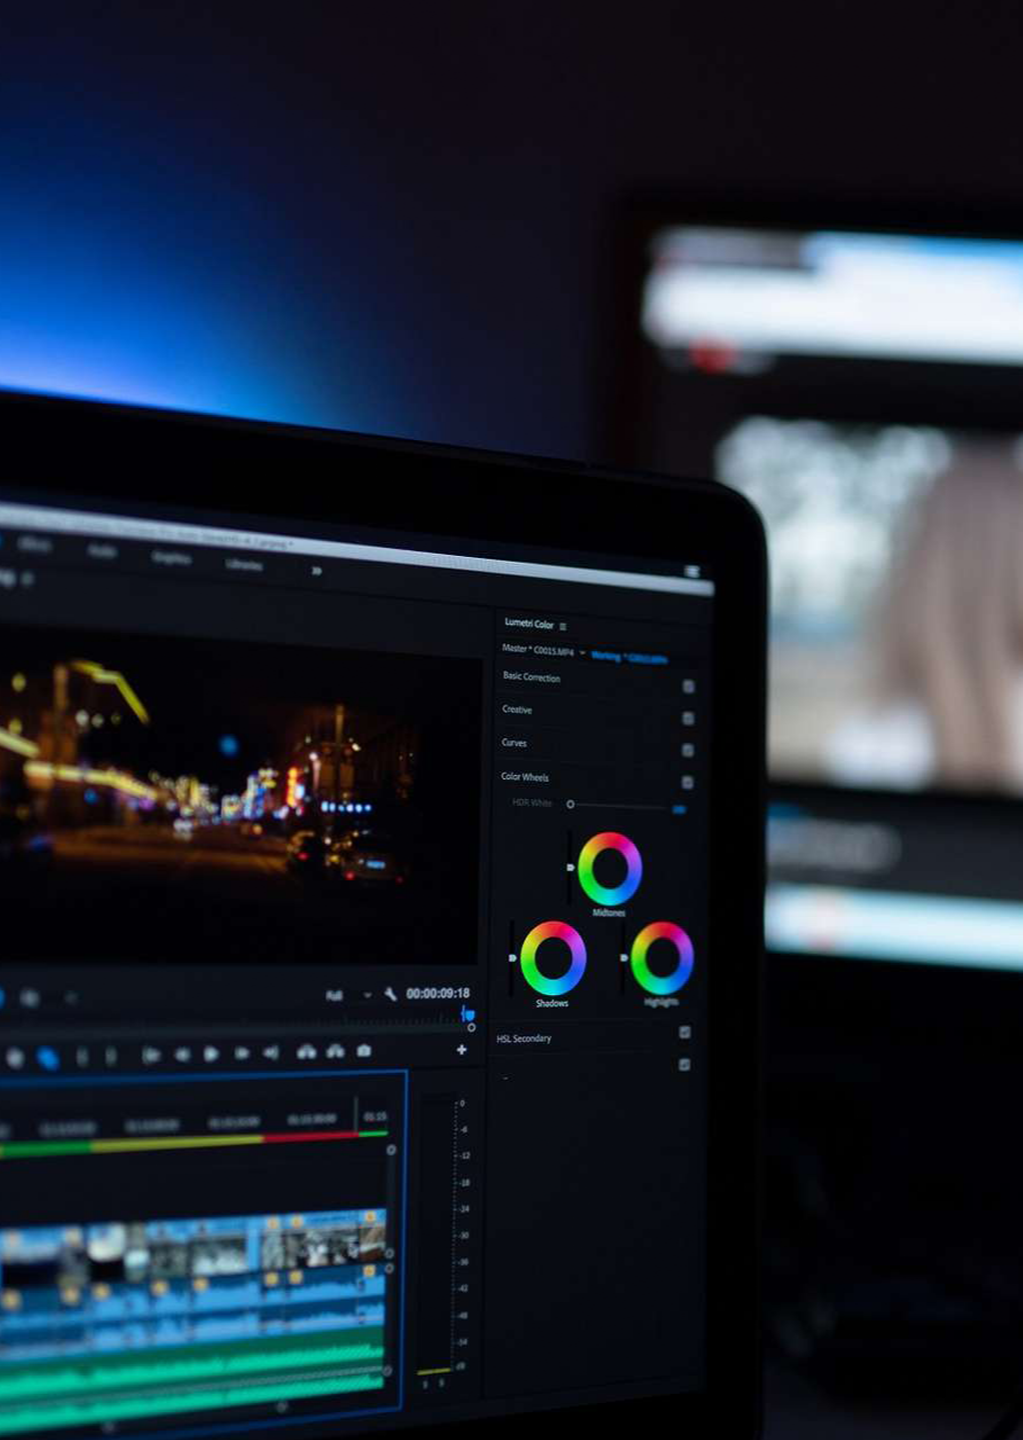Toggle the Basic Correction checkbox
Viewport: 1023px width, 1440px height.
click(688, 686)
